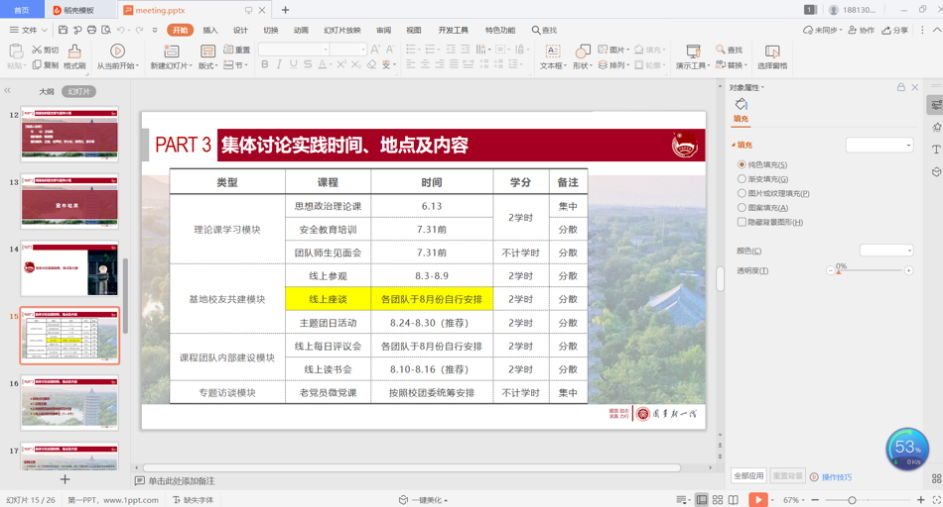Screen dimensions: 943x507
Task: Click the Save icon in quick access toolbar
Action: [x=62, y=30]
